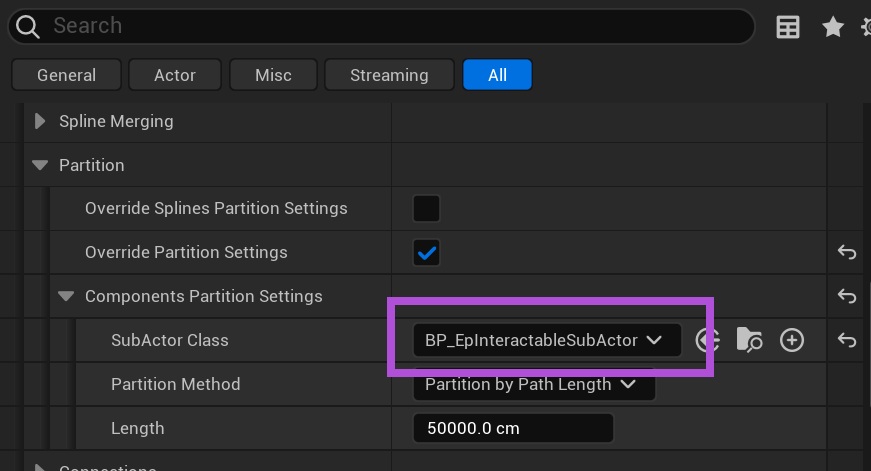The image size is (871, 471).
Task: Click the star favorites icon
Action: click(x=833, y=27)
